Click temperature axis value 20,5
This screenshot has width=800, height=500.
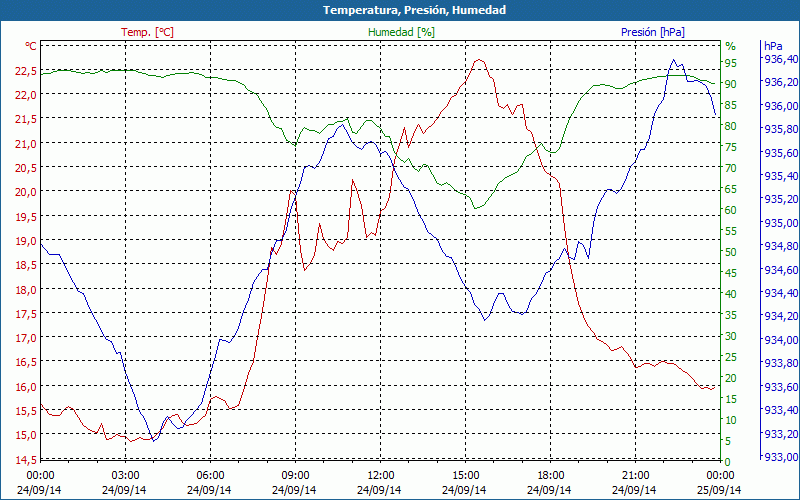pyautogui.click(x=26, y=168)
